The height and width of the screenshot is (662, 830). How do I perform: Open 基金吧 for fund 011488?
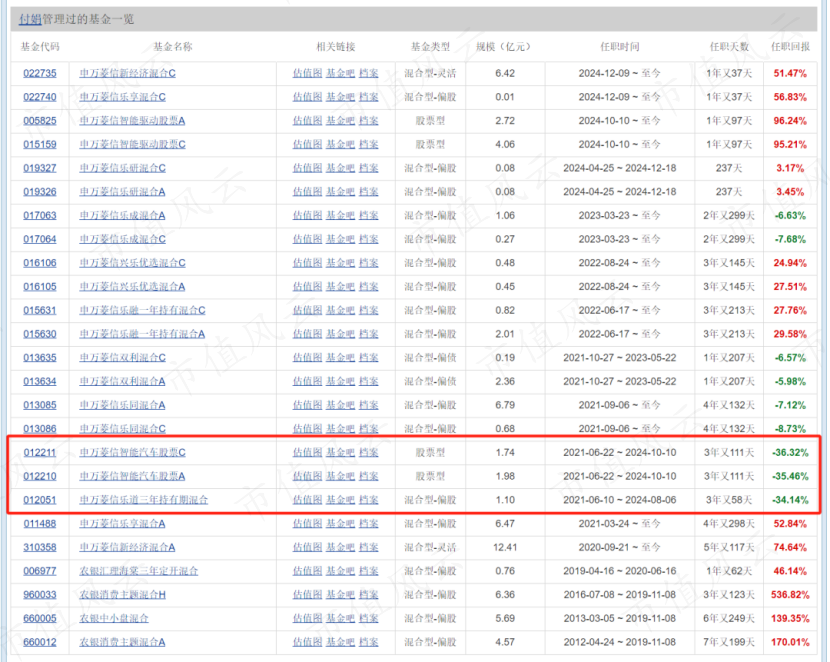(341, 523)
